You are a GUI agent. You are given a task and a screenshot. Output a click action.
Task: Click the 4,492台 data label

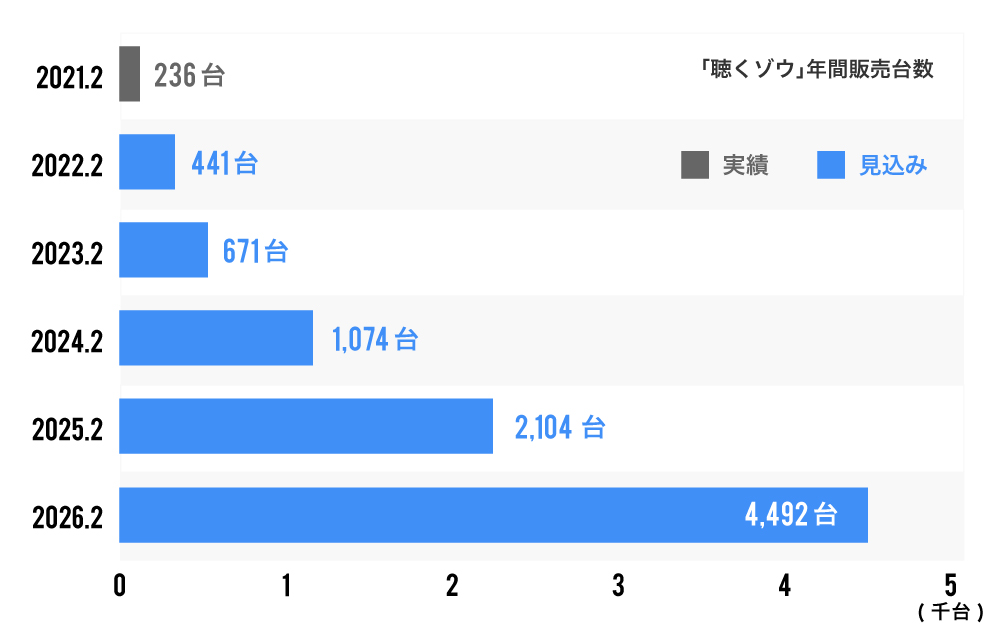click(x=791, y=516)
